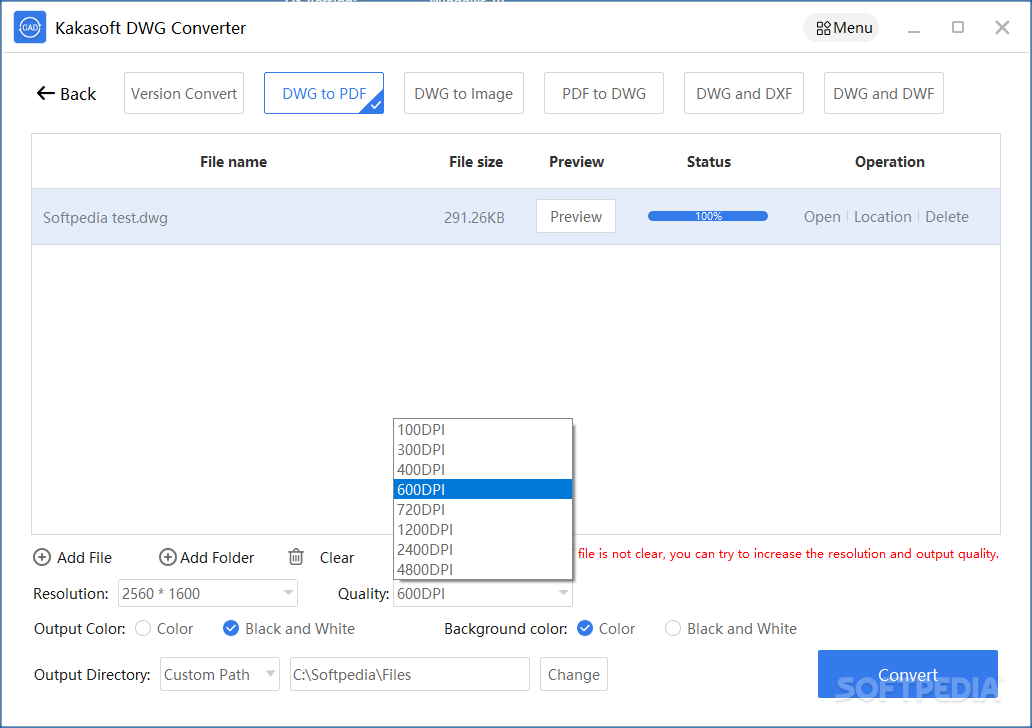The height and width of the screenshot is (728, 1032).
Task: Click the back arrow icon
Action: 45,93
